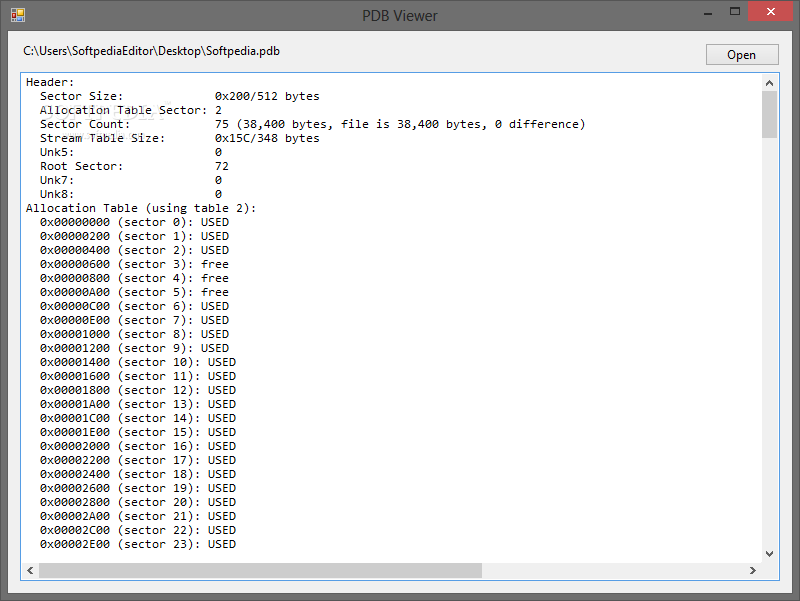Click the horizontal scrollbar thumb

[260, 570]
